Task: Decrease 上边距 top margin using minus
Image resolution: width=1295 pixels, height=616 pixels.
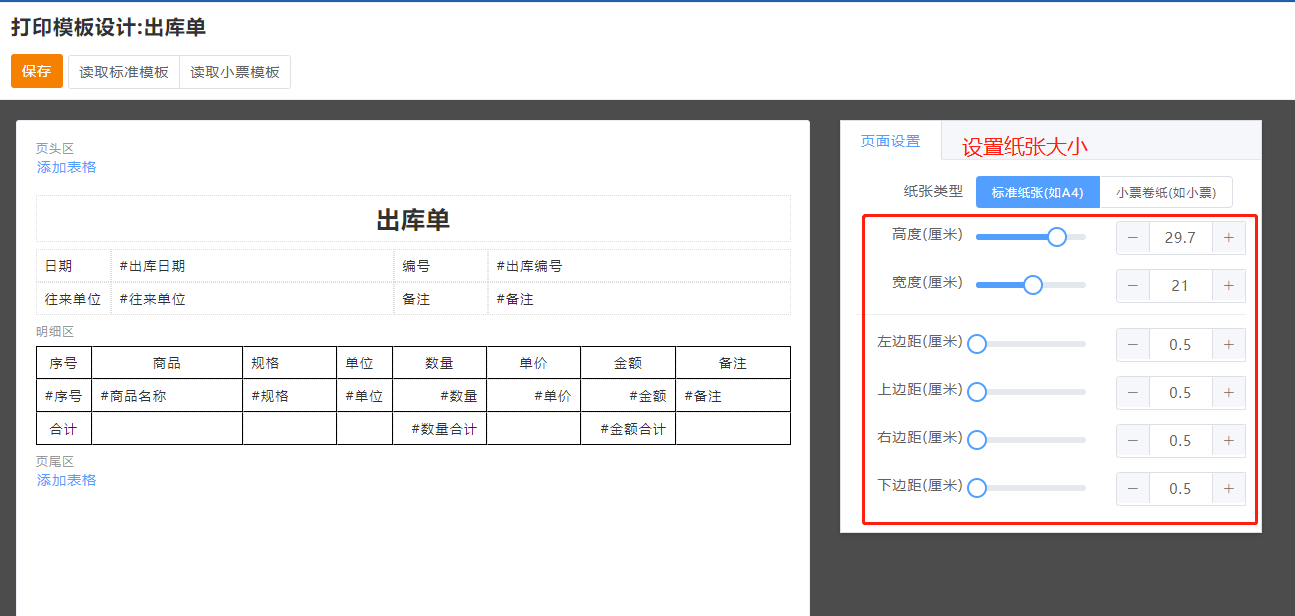Action: [x=1132, y=393]
